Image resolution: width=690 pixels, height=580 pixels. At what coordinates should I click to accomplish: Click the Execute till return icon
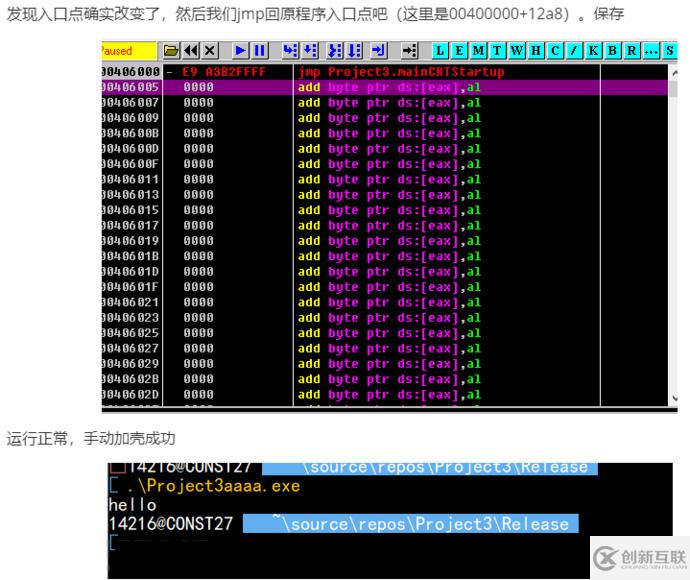[x=379, y=51]
